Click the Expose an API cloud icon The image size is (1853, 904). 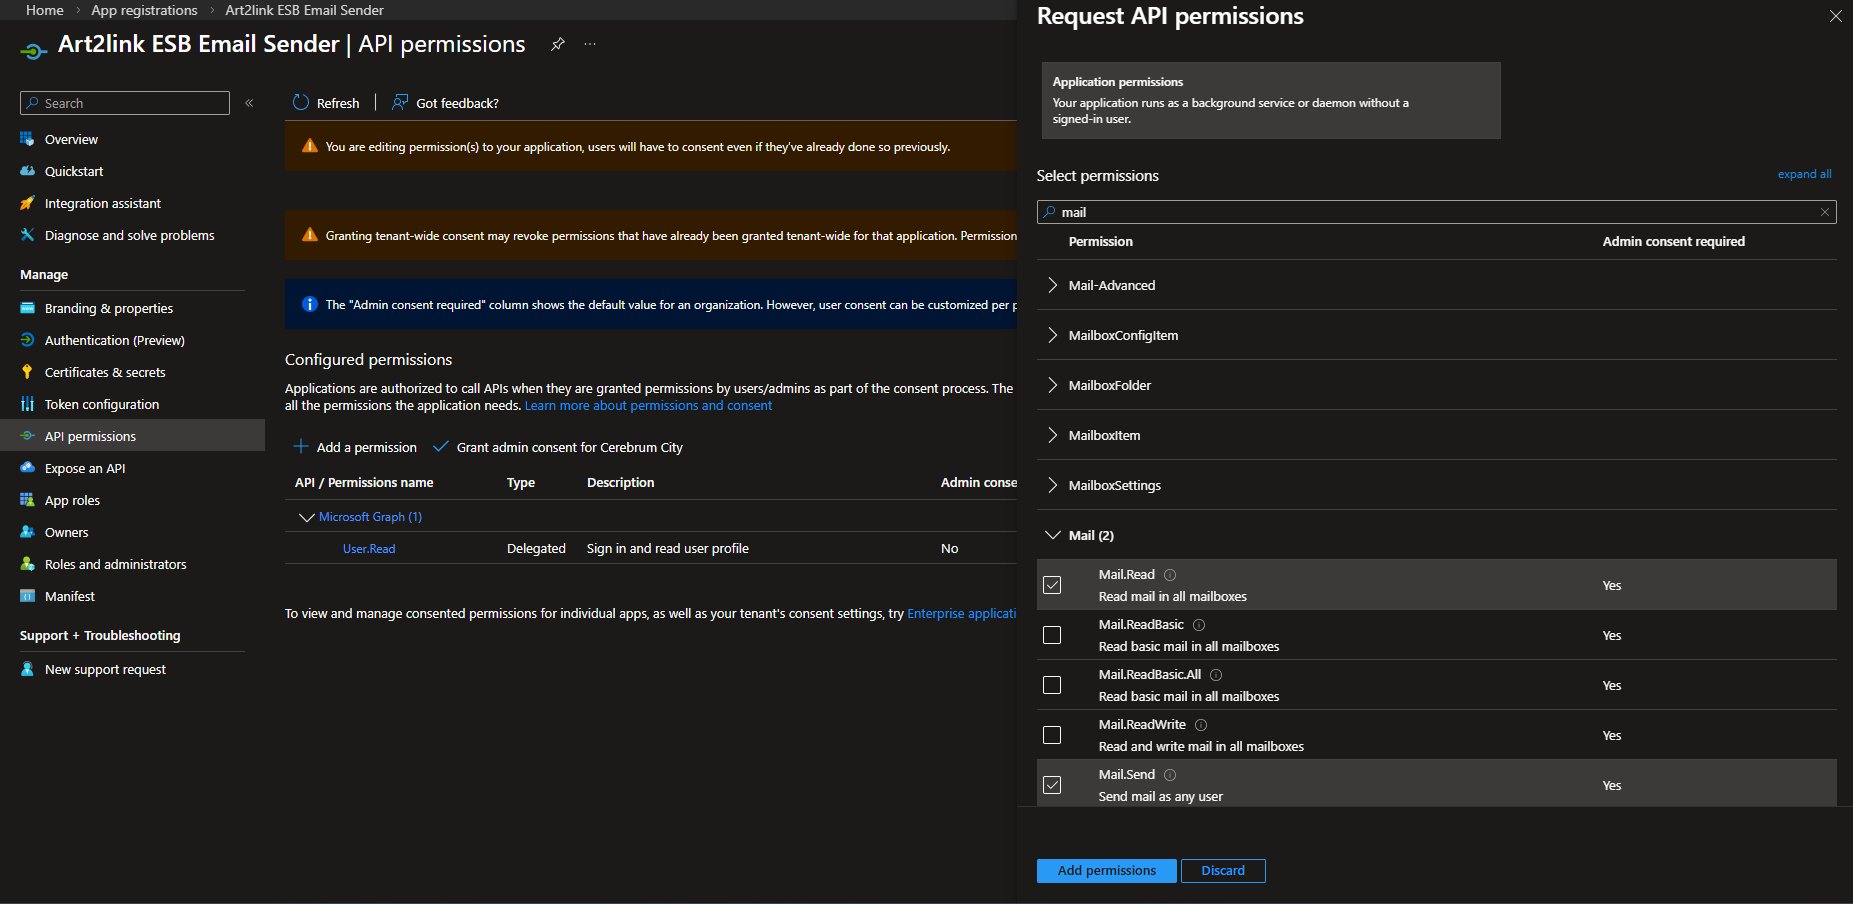click(x=27, y=468)
